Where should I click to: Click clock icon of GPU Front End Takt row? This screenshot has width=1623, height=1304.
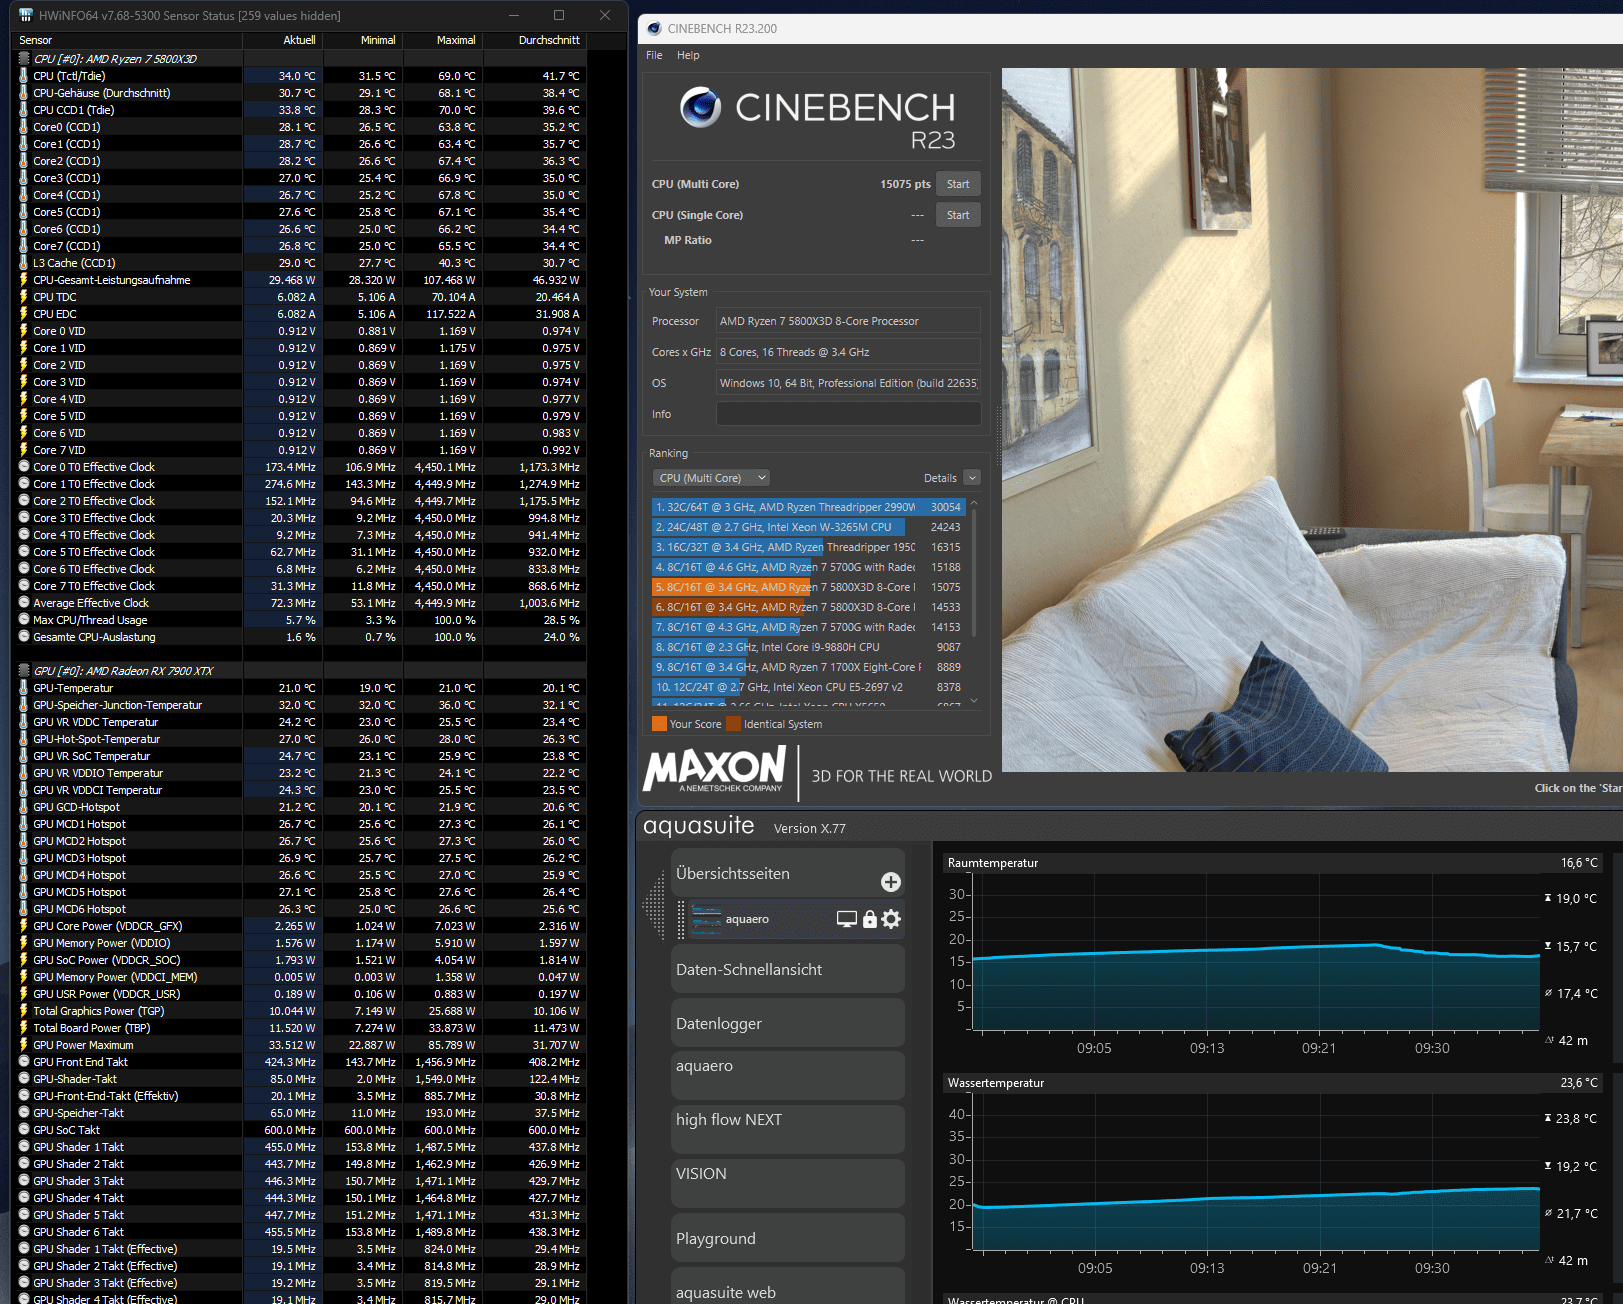(x=24, y=1062)
